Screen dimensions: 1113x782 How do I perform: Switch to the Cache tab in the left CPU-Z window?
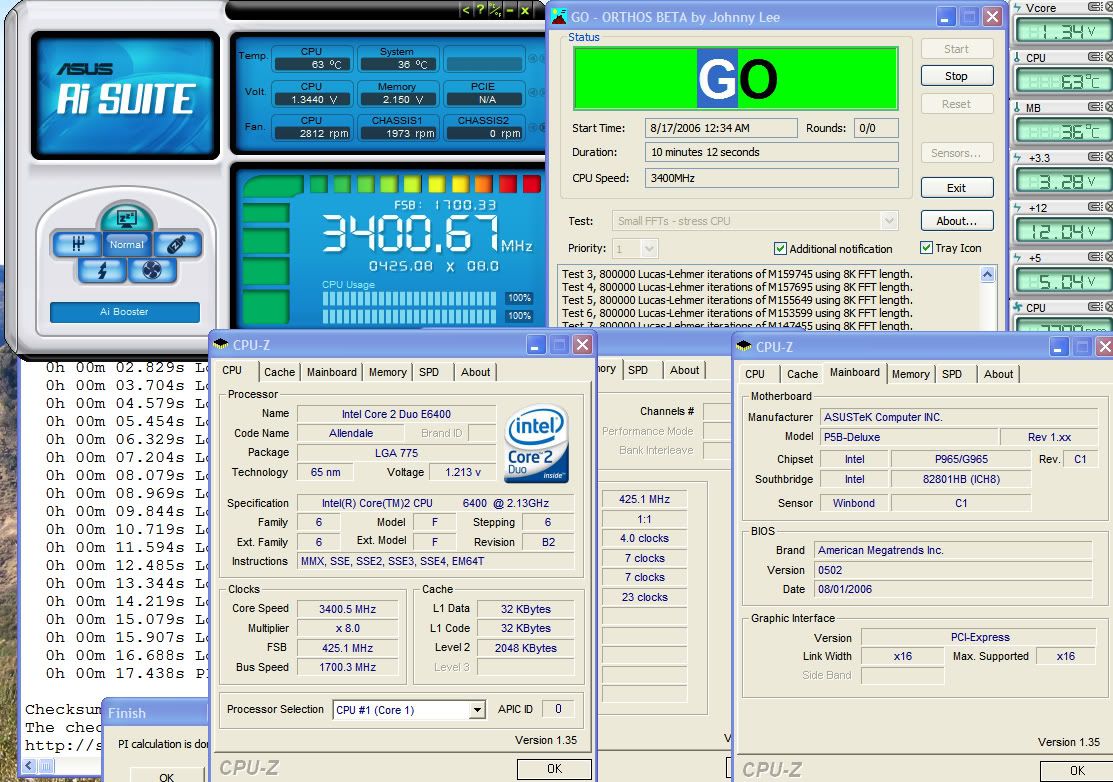(279, 373)
